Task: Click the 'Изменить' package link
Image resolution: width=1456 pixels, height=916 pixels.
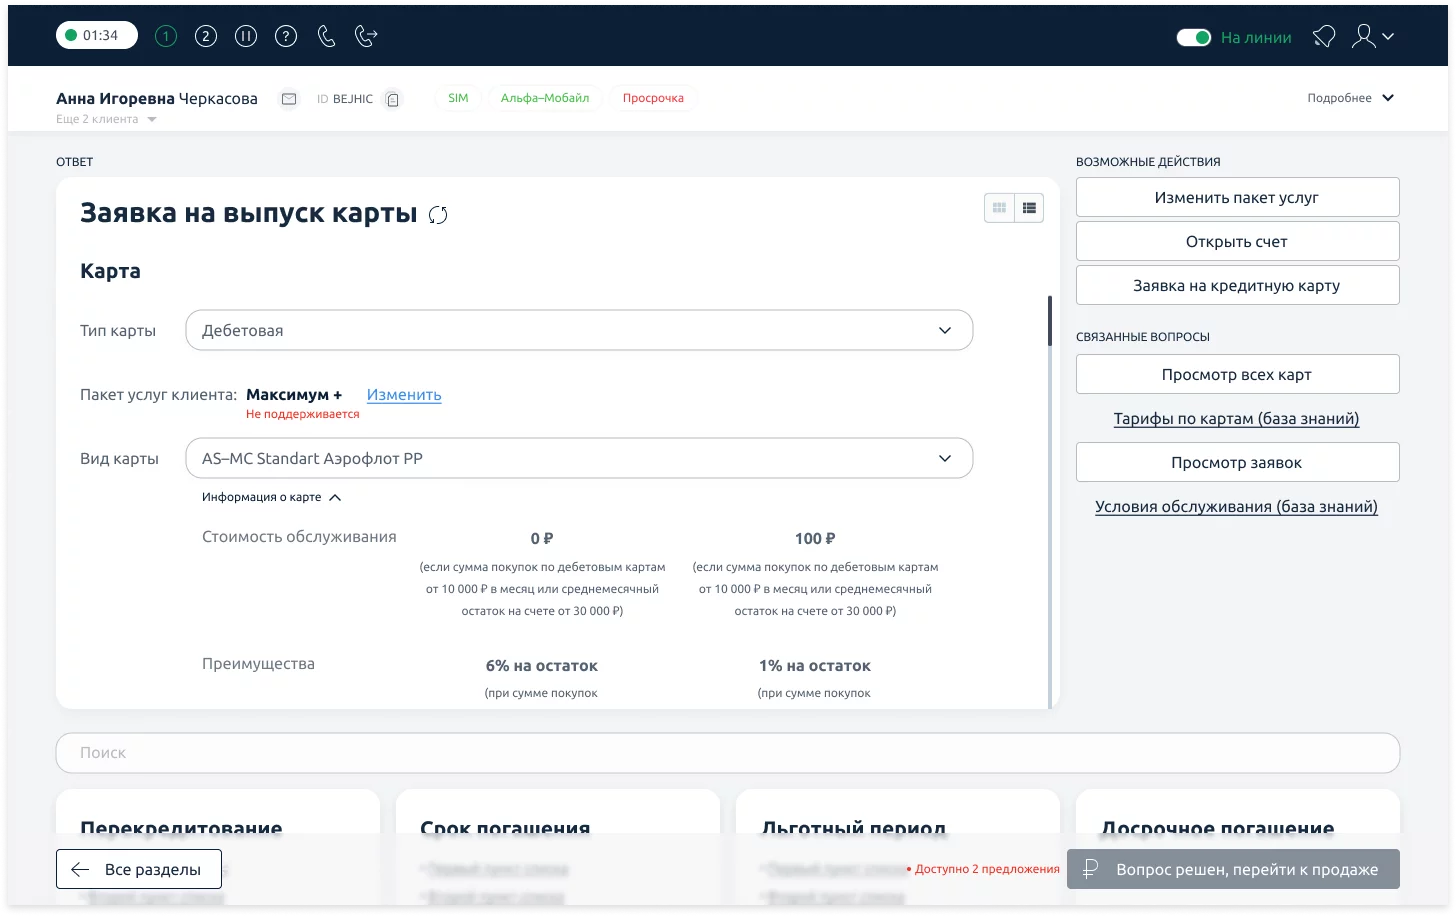Action: click(404, 395)
